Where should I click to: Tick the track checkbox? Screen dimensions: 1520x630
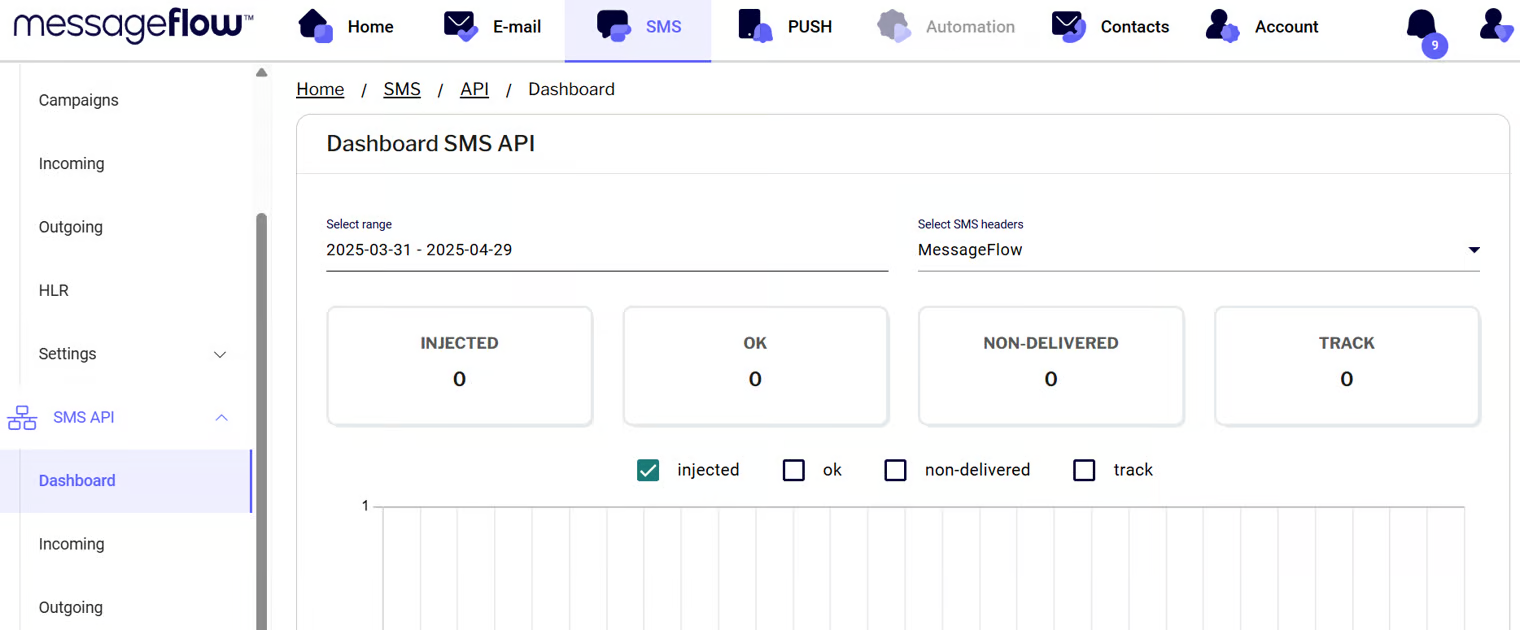pyautogui.click(x=1084, y=470)
